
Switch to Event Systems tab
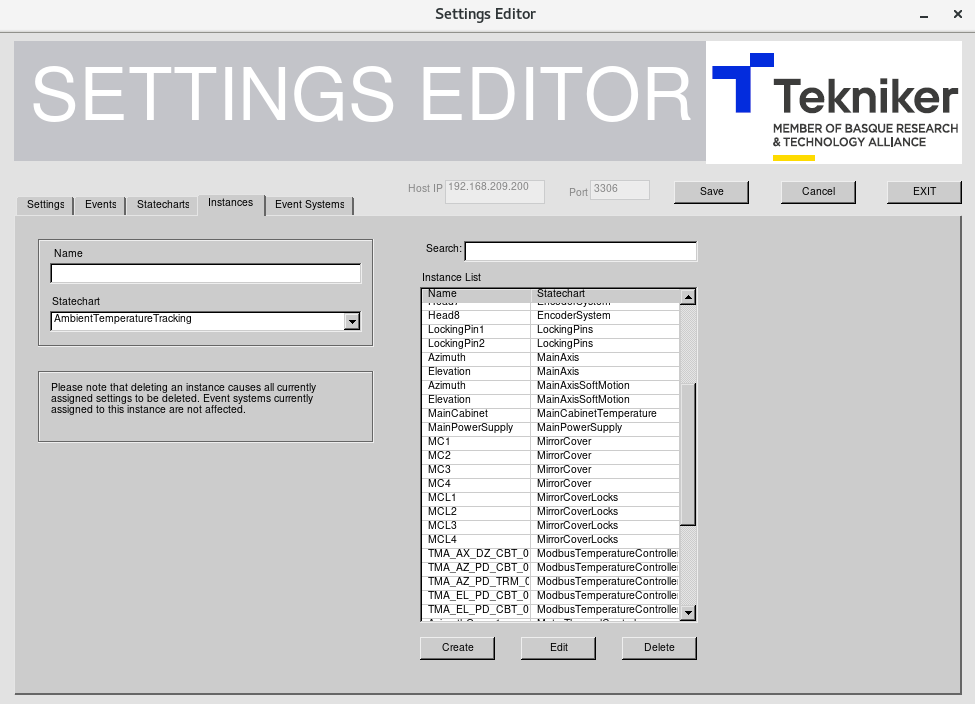click(x=310, y=205)
